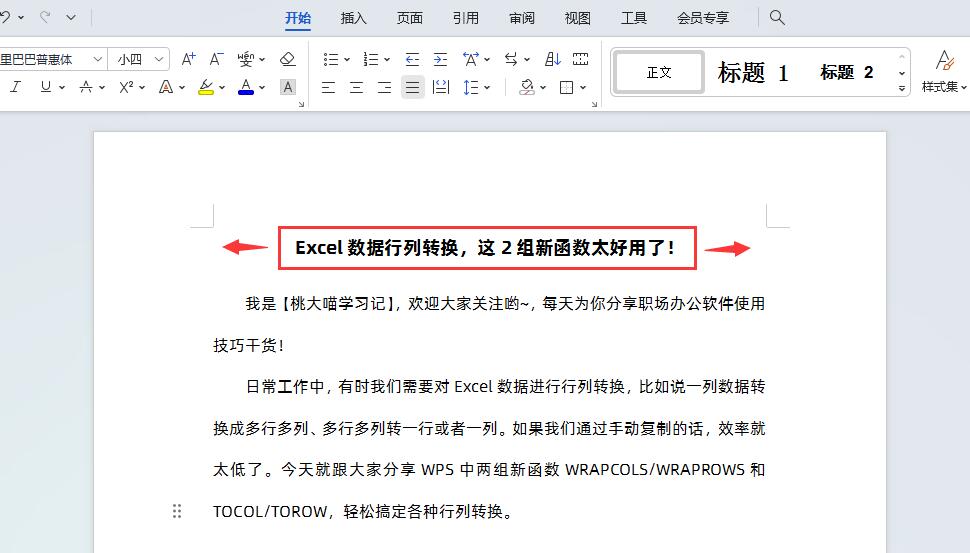Switch to the 会员专享 tab
970x553 pixels.
click(x=703, y=18)
